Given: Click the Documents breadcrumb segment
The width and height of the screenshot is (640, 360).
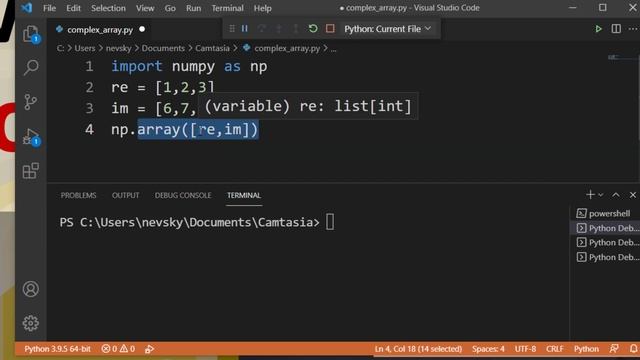Looking at the screenshot, I should (x=163, y=48).
